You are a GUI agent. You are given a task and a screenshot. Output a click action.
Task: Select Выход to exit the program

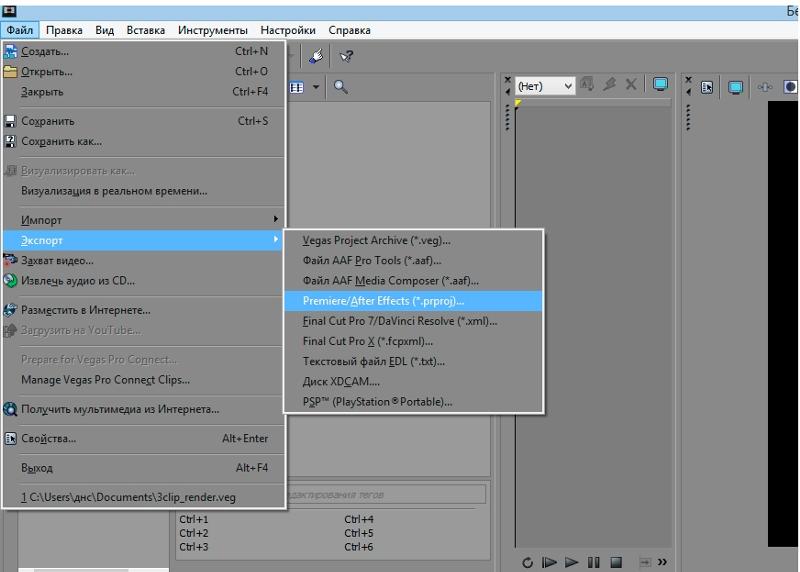point(143,467)
